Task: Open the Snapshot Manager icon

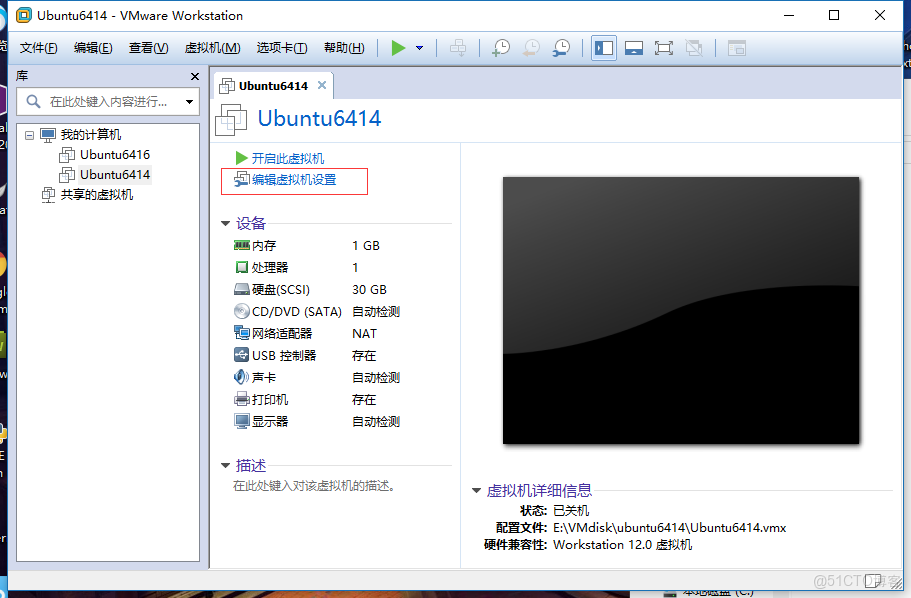Action: point(561,47)
